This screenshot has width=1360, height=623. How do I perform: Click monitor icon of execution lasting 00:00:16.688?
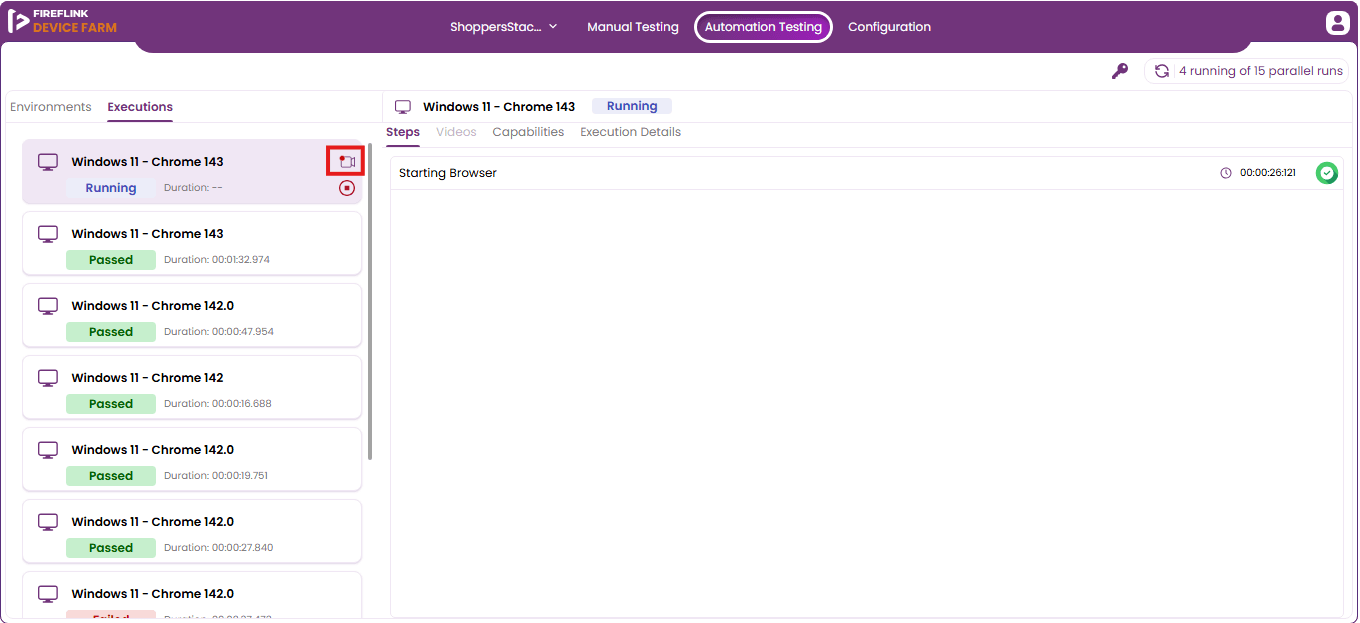48,378
